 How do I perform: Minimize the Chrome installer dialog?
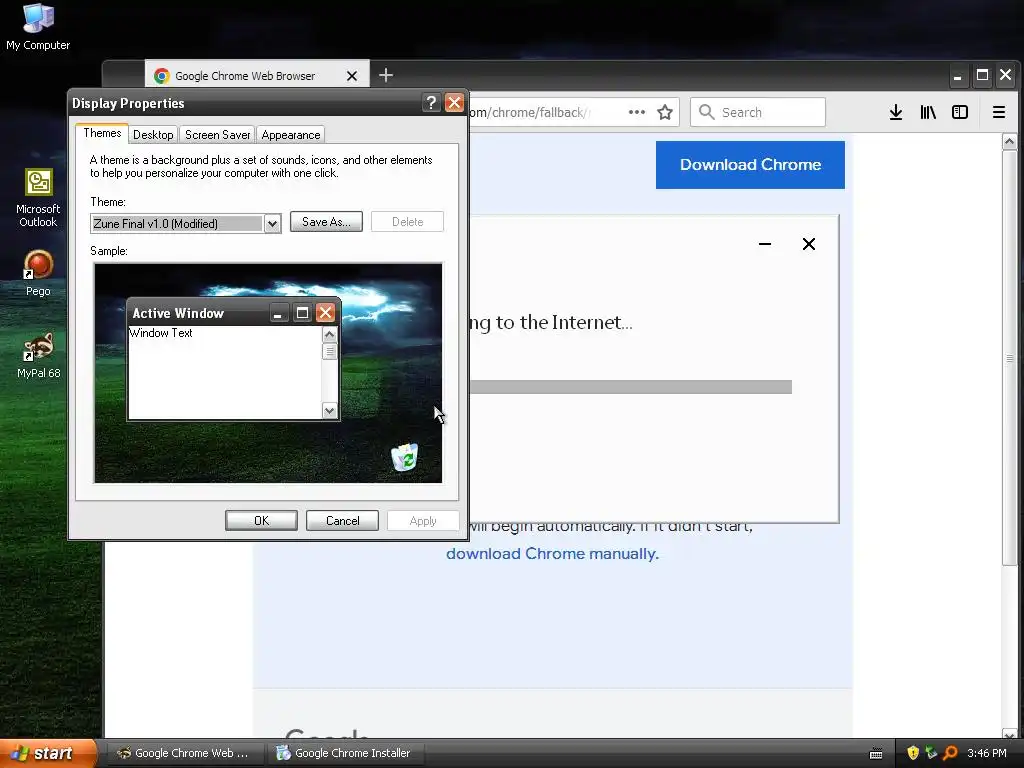point(765,244)
